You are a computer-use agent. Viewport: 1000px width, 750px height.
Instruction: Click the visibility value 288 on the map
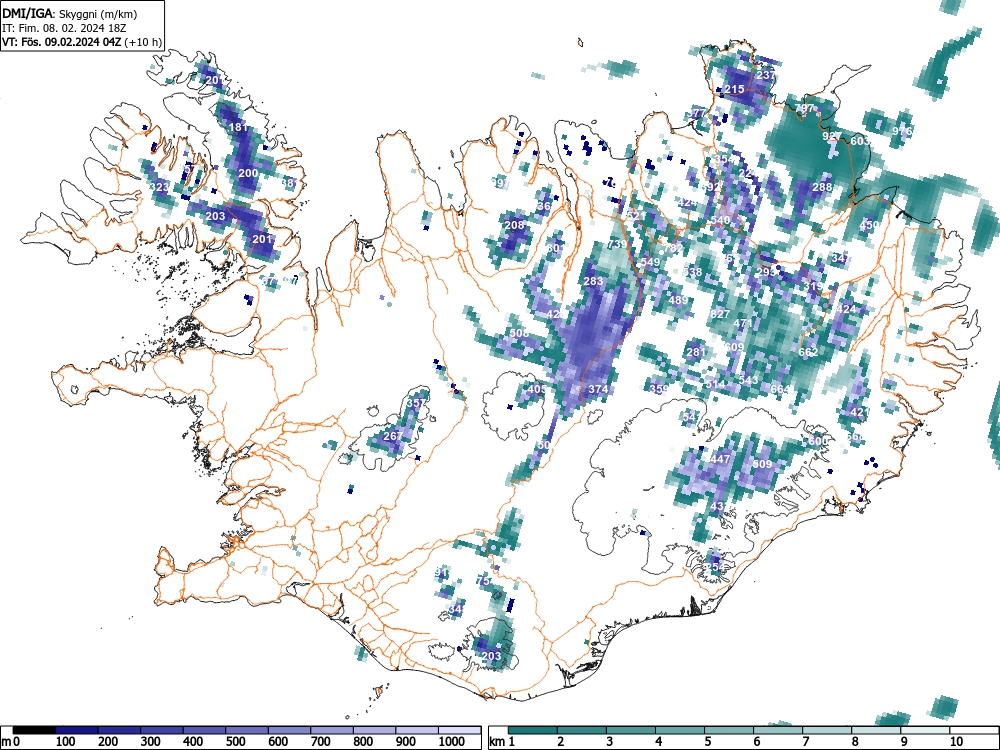822,187
